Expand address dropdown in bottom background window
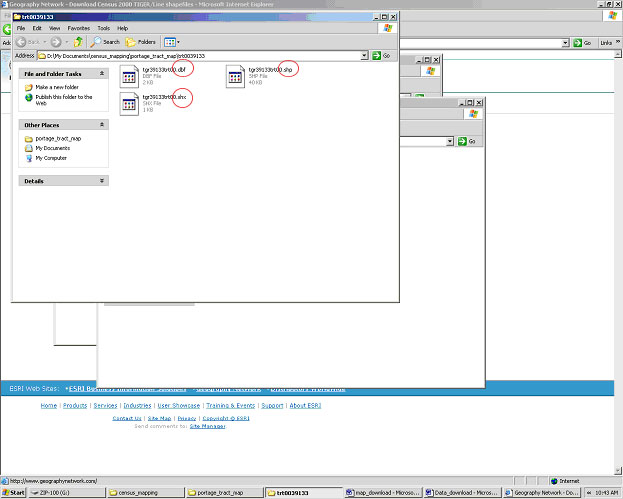623x499 pixels. [450, 141]
